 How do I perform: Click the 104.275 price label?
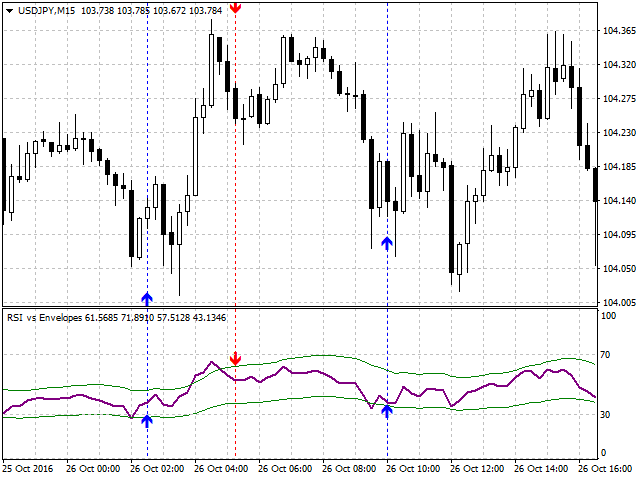[x=619, y=99]
